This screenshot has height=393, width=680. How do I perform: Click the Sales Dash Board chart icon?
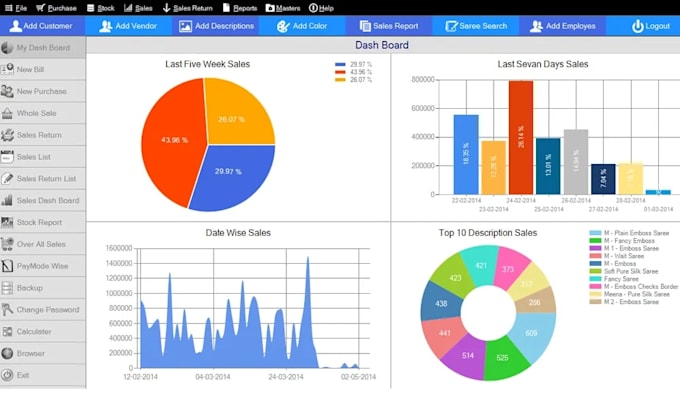tap(7, 200)
